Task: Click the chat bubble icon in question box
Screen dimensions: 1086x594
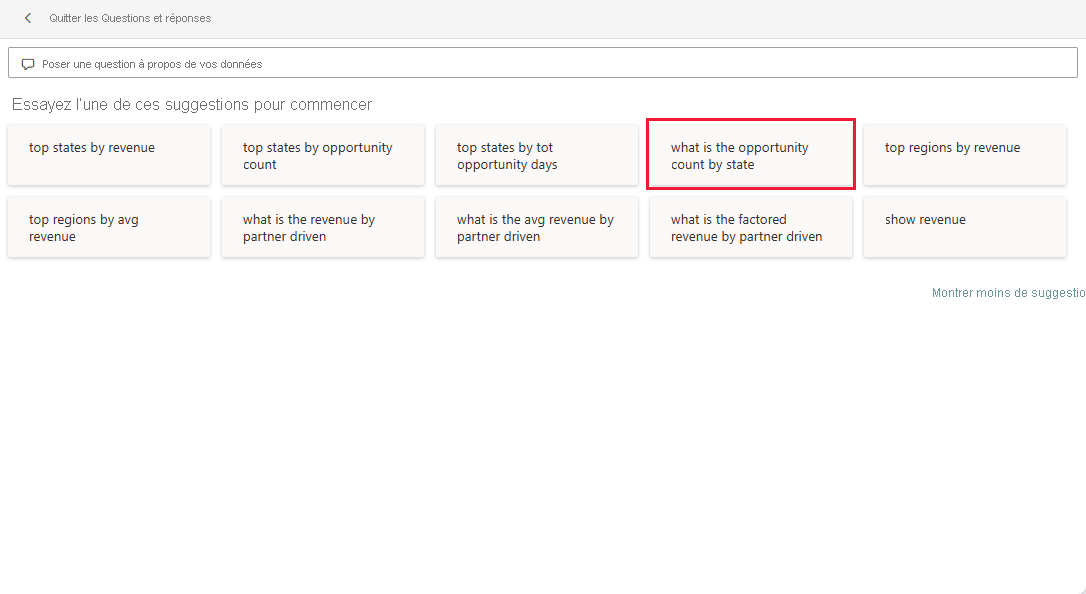Action: [x=28, y=64]
